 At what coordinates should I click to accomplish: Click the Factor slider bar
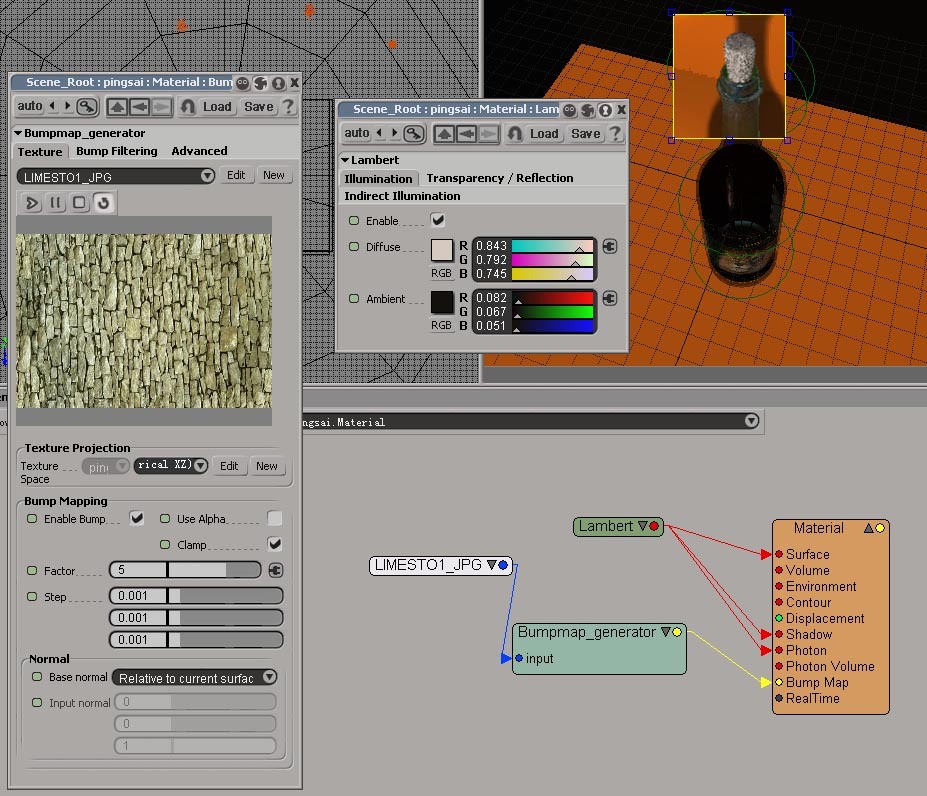[x=185, y=570]
